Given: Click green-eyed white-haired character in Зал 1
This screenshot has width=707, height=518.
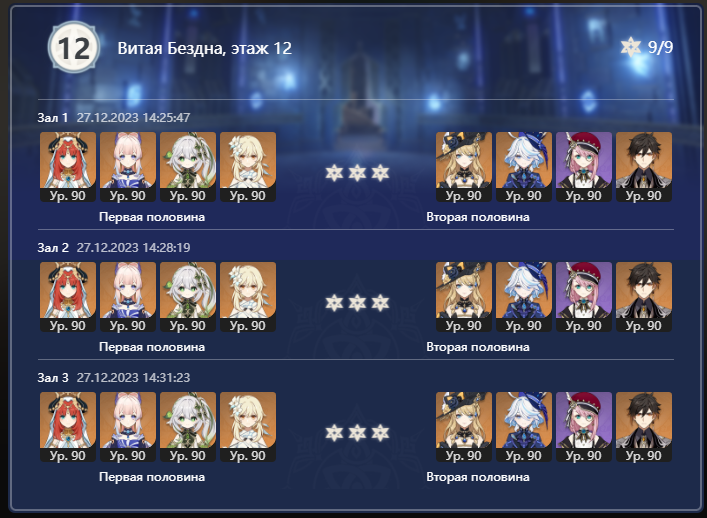Looking at the screenshot, I should [188, 167].
